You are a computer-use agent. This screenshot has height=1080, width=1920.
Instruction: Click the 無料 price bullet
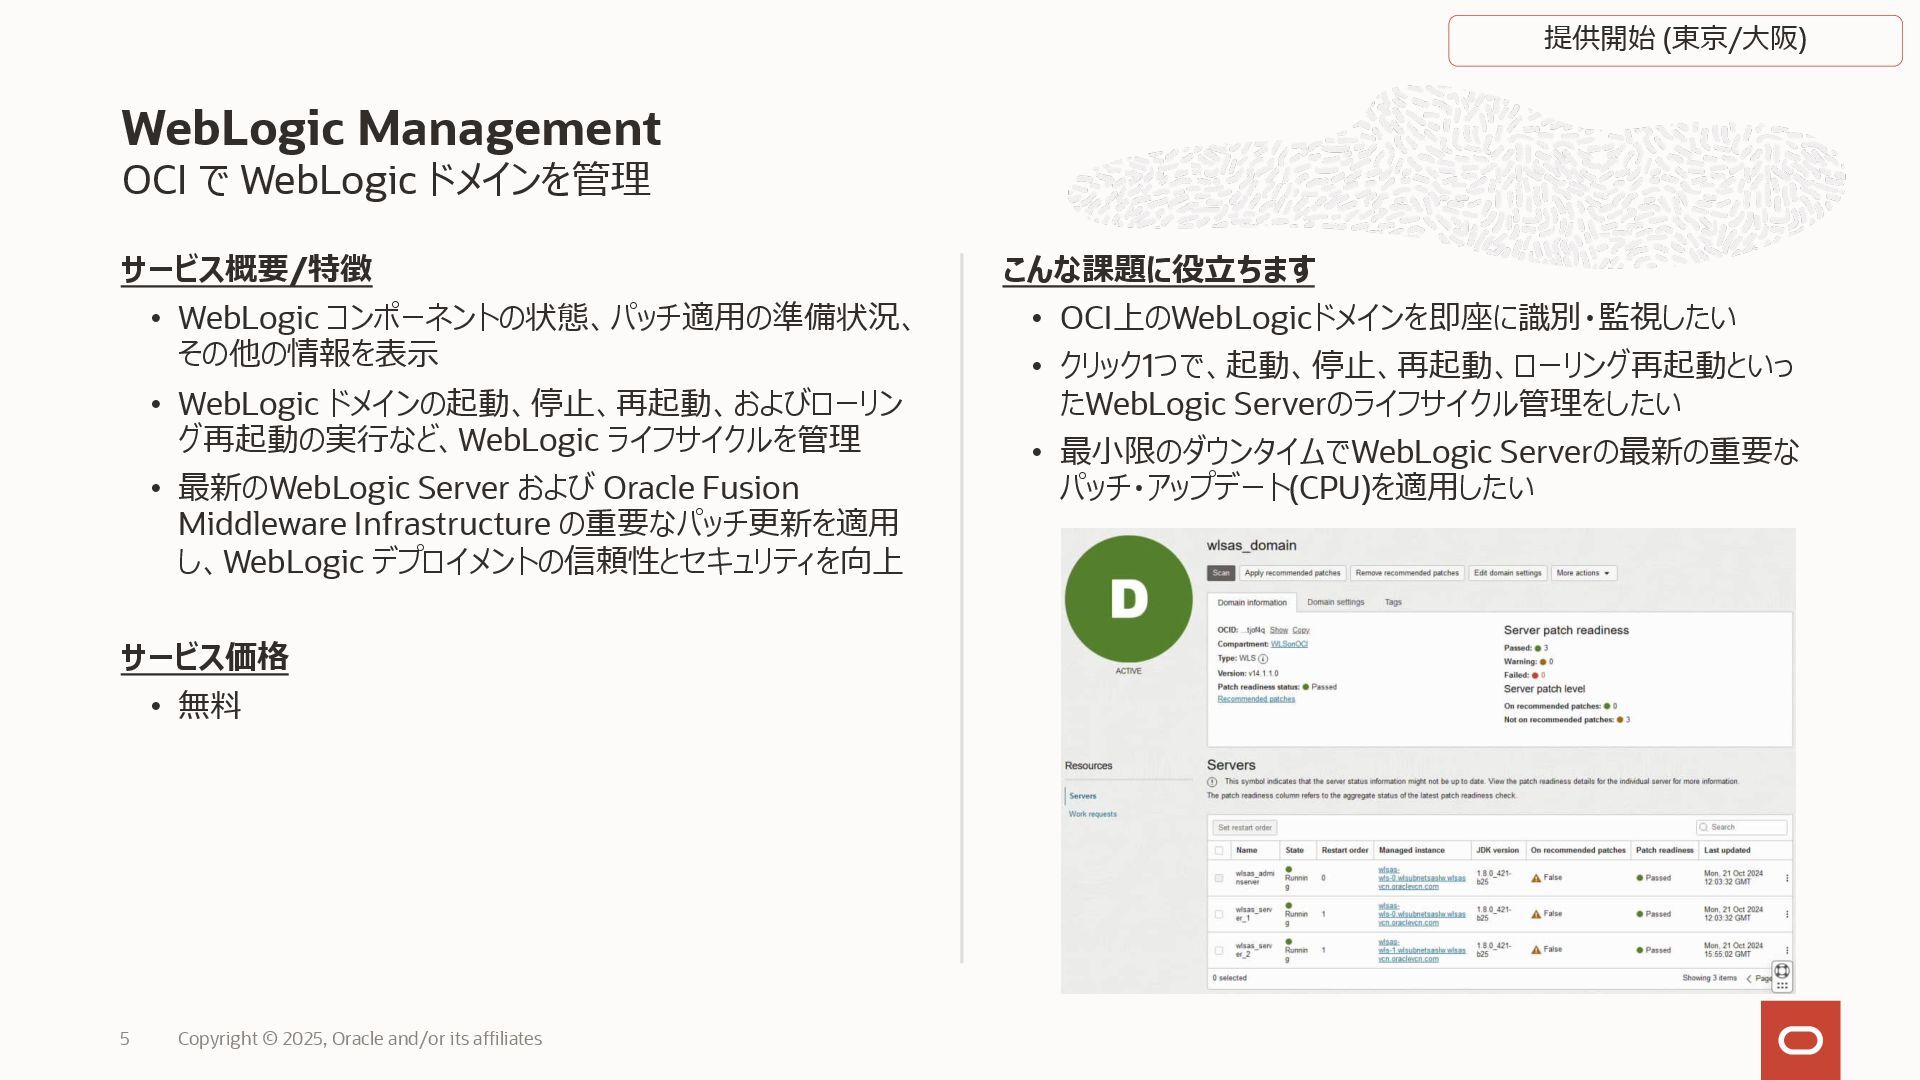tap(209, 705)
